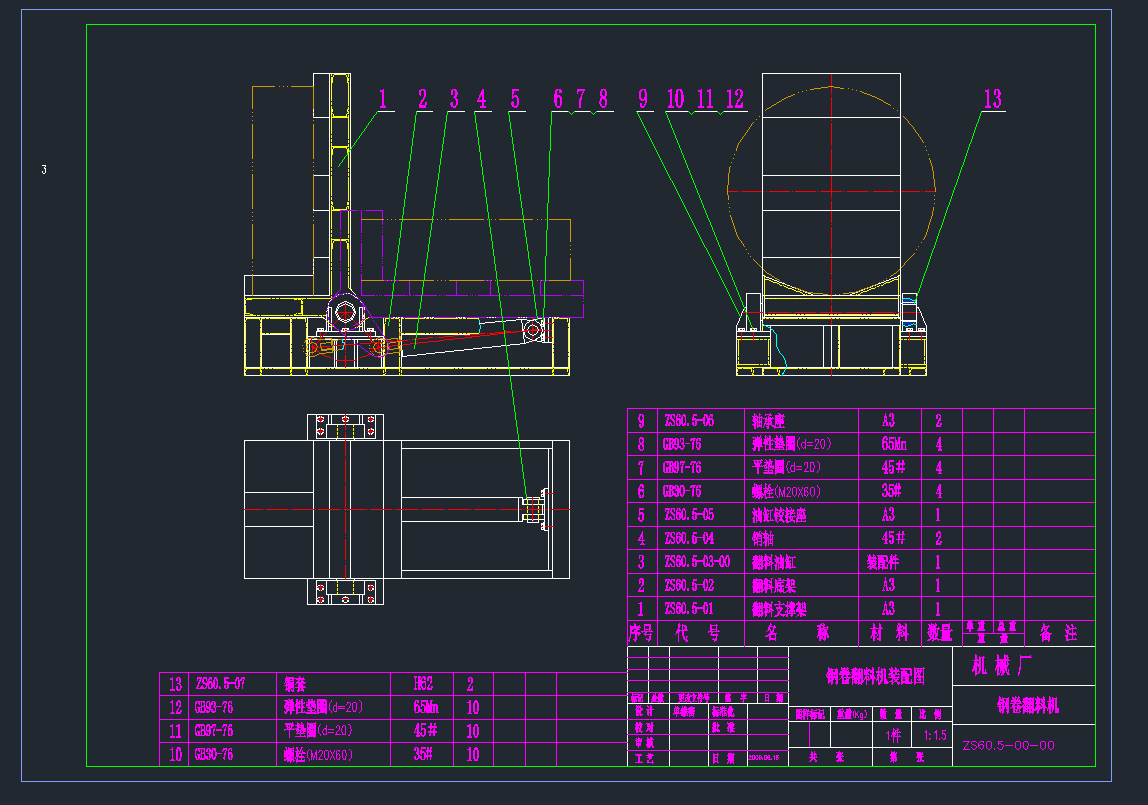Select the 备注 column header

point(1058,633)
